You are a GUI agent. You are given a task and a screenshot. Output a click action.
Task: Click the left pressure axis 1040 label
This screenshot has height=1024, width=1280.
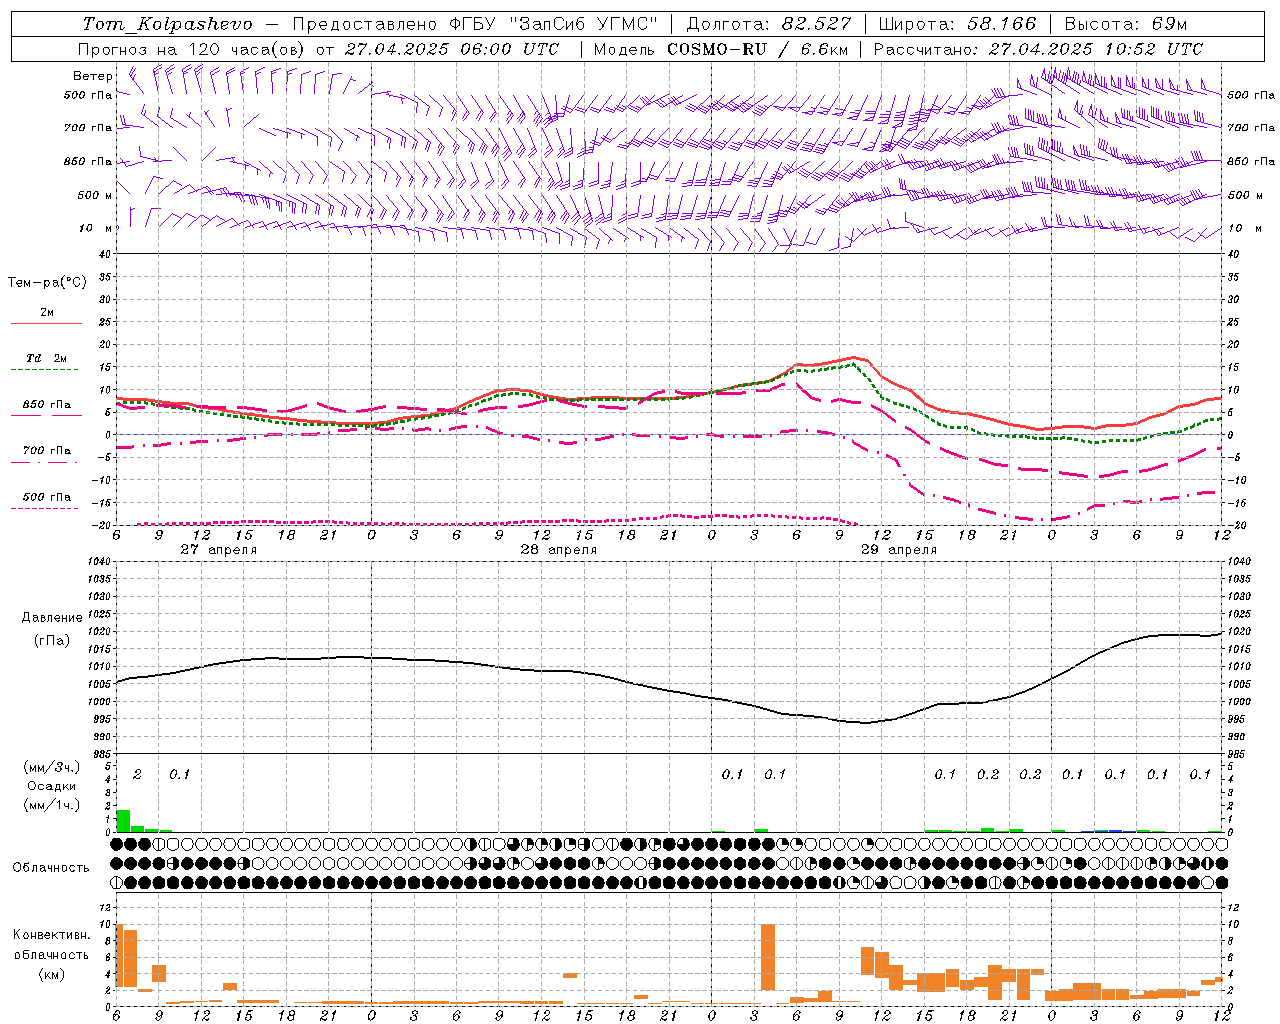(x=99, y=562)
